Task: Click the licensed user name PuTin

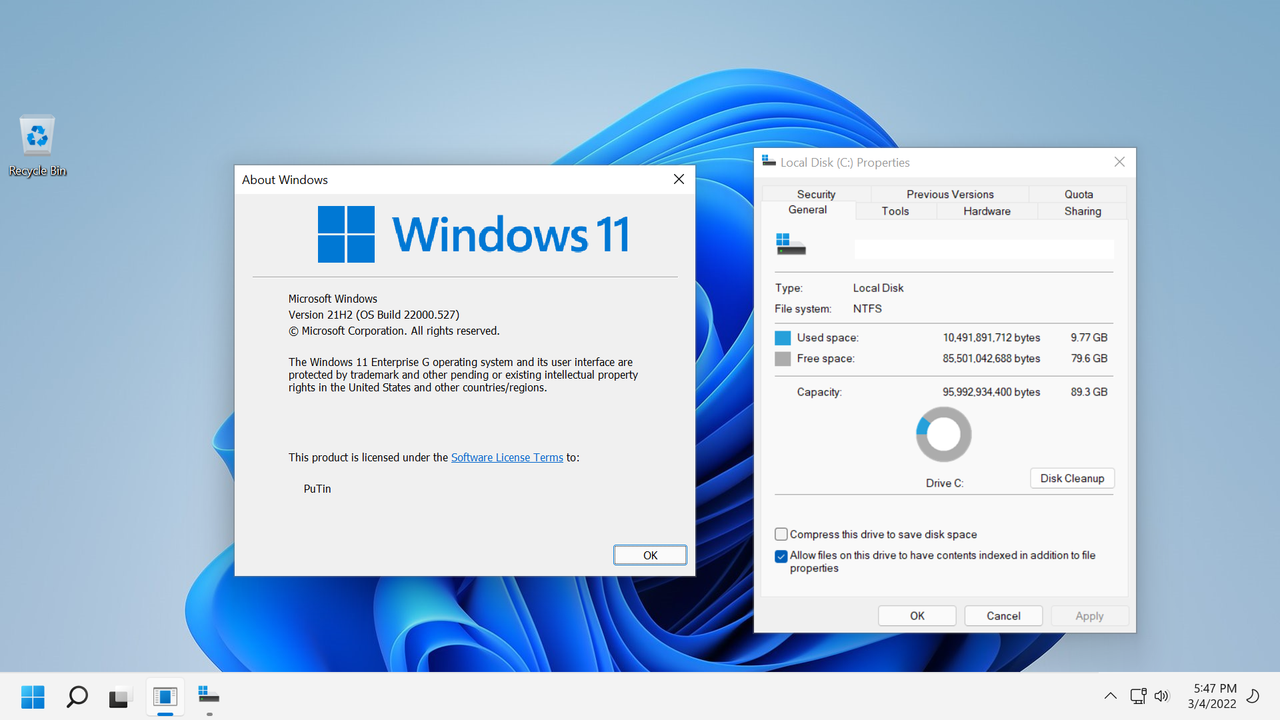Action: pos(317,489)
